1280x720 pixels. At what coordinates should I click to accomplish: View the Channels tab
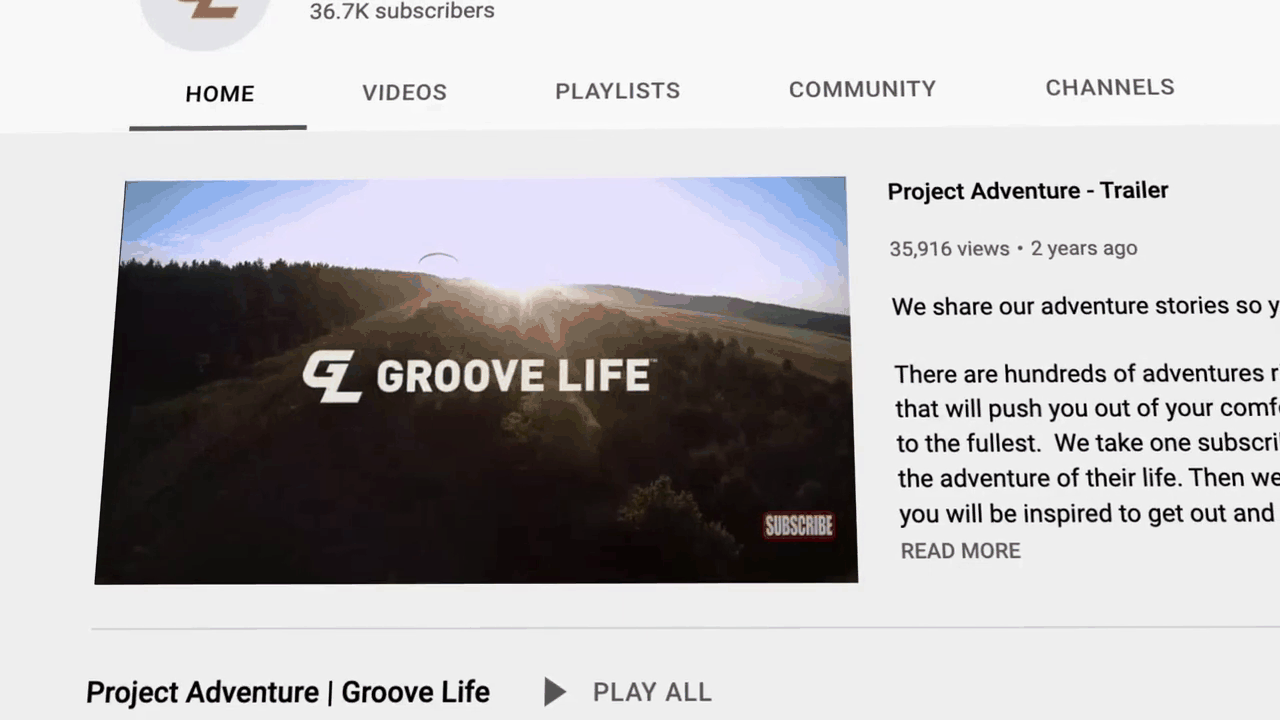point(1110,87)
